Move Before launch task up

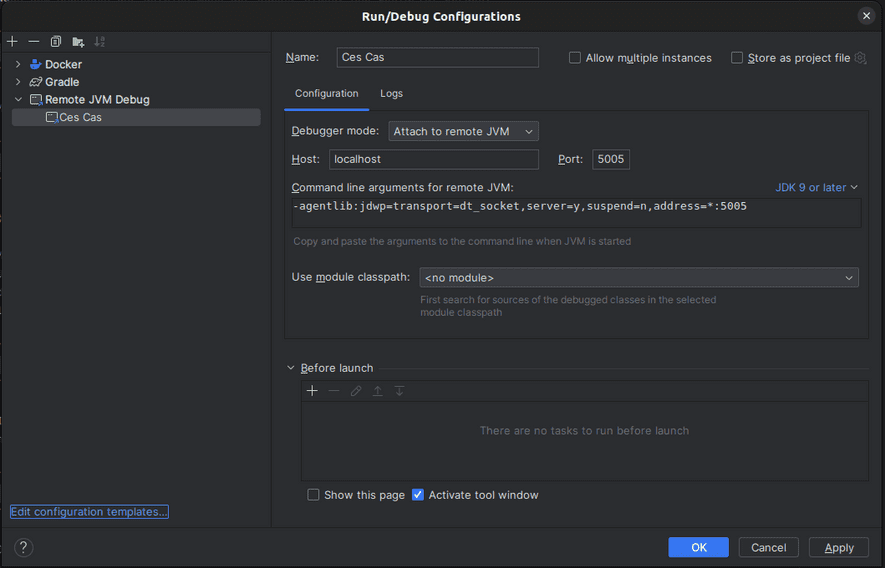[x=378, y=391]
